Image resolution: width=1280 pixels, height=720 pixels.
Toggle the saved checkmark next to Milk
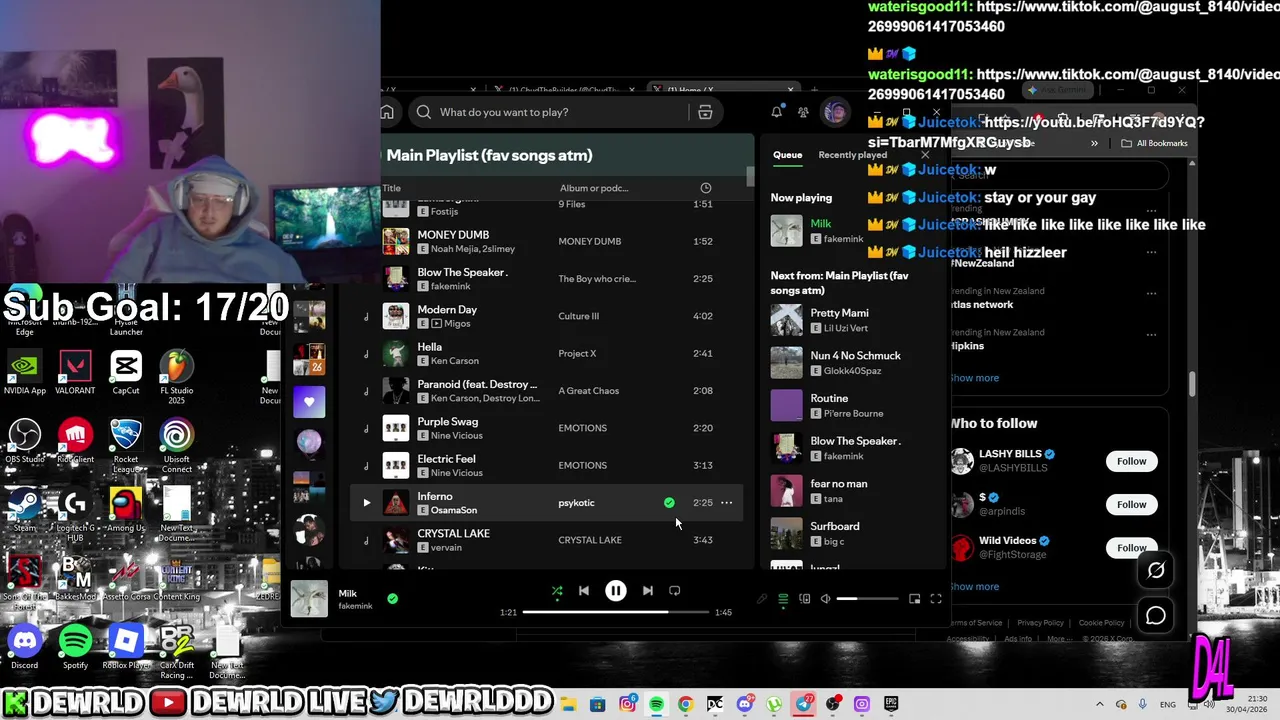point(392,599)
